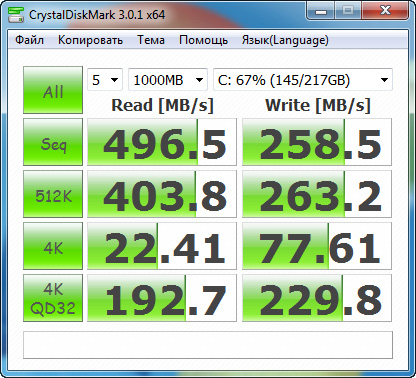
Task: Open the Помощь menu
Action: pyautogui.click(x=203, y=40)
